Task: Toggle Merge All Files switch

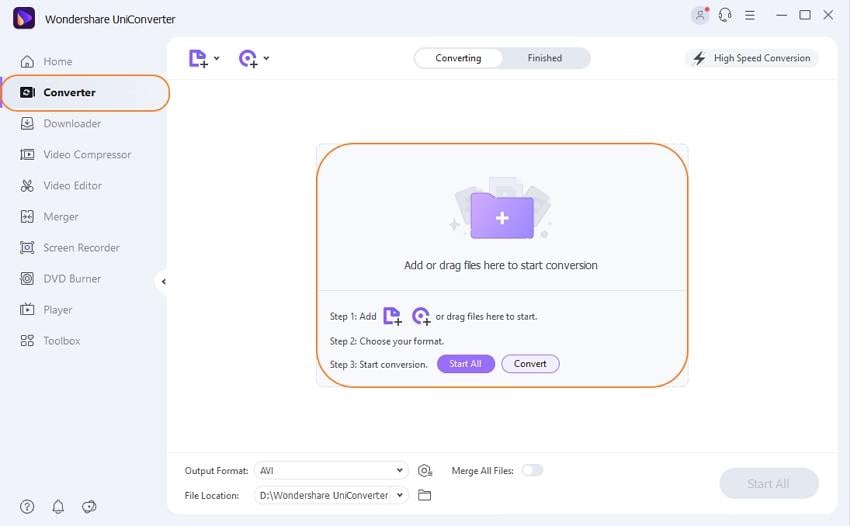Action: [532, 470]
